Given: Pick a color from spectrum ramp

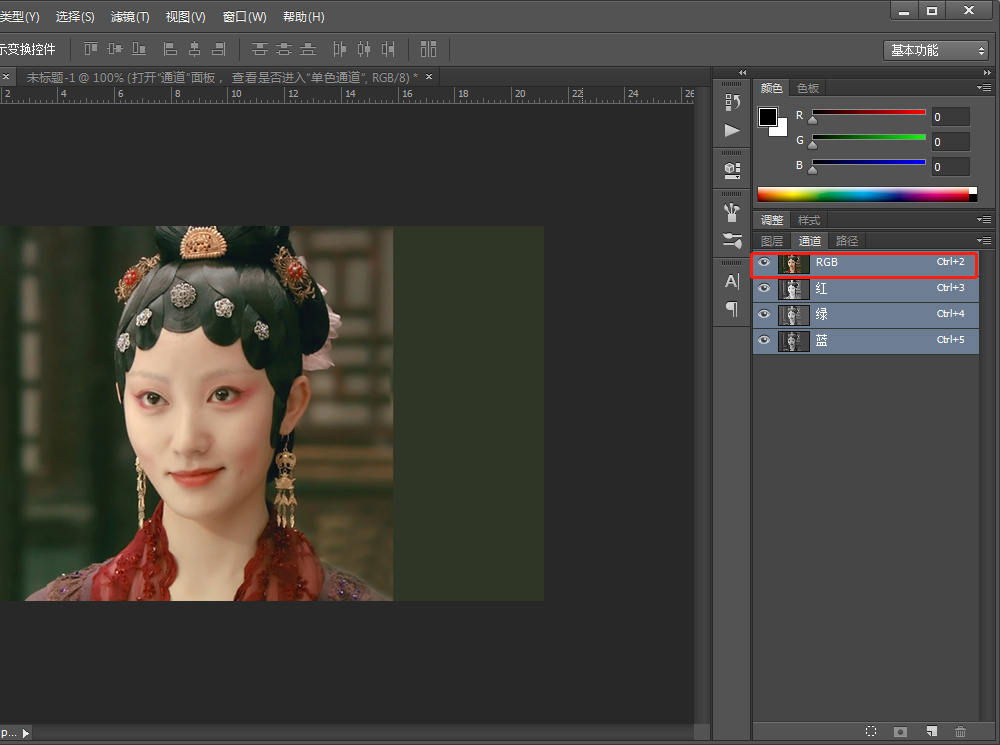Looking at the screenshot, I should pyautogui.click(x=867, y=195).
